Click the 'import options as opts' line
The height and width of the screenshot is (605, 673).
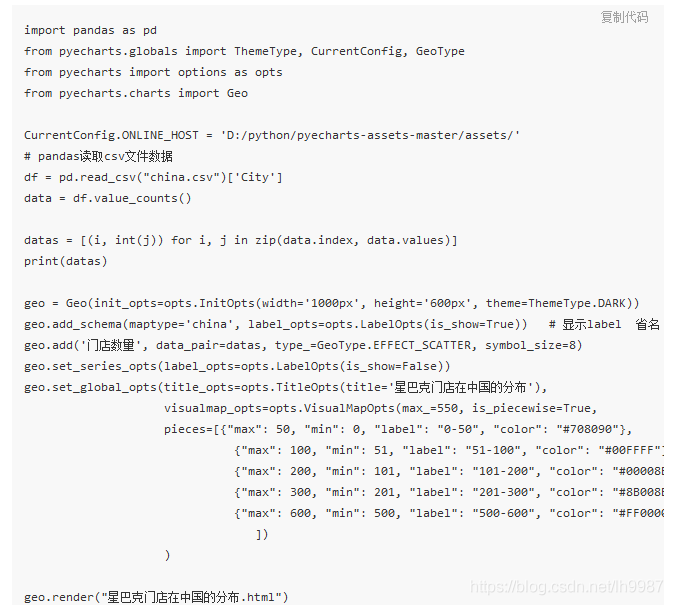(x=153, y=72)
